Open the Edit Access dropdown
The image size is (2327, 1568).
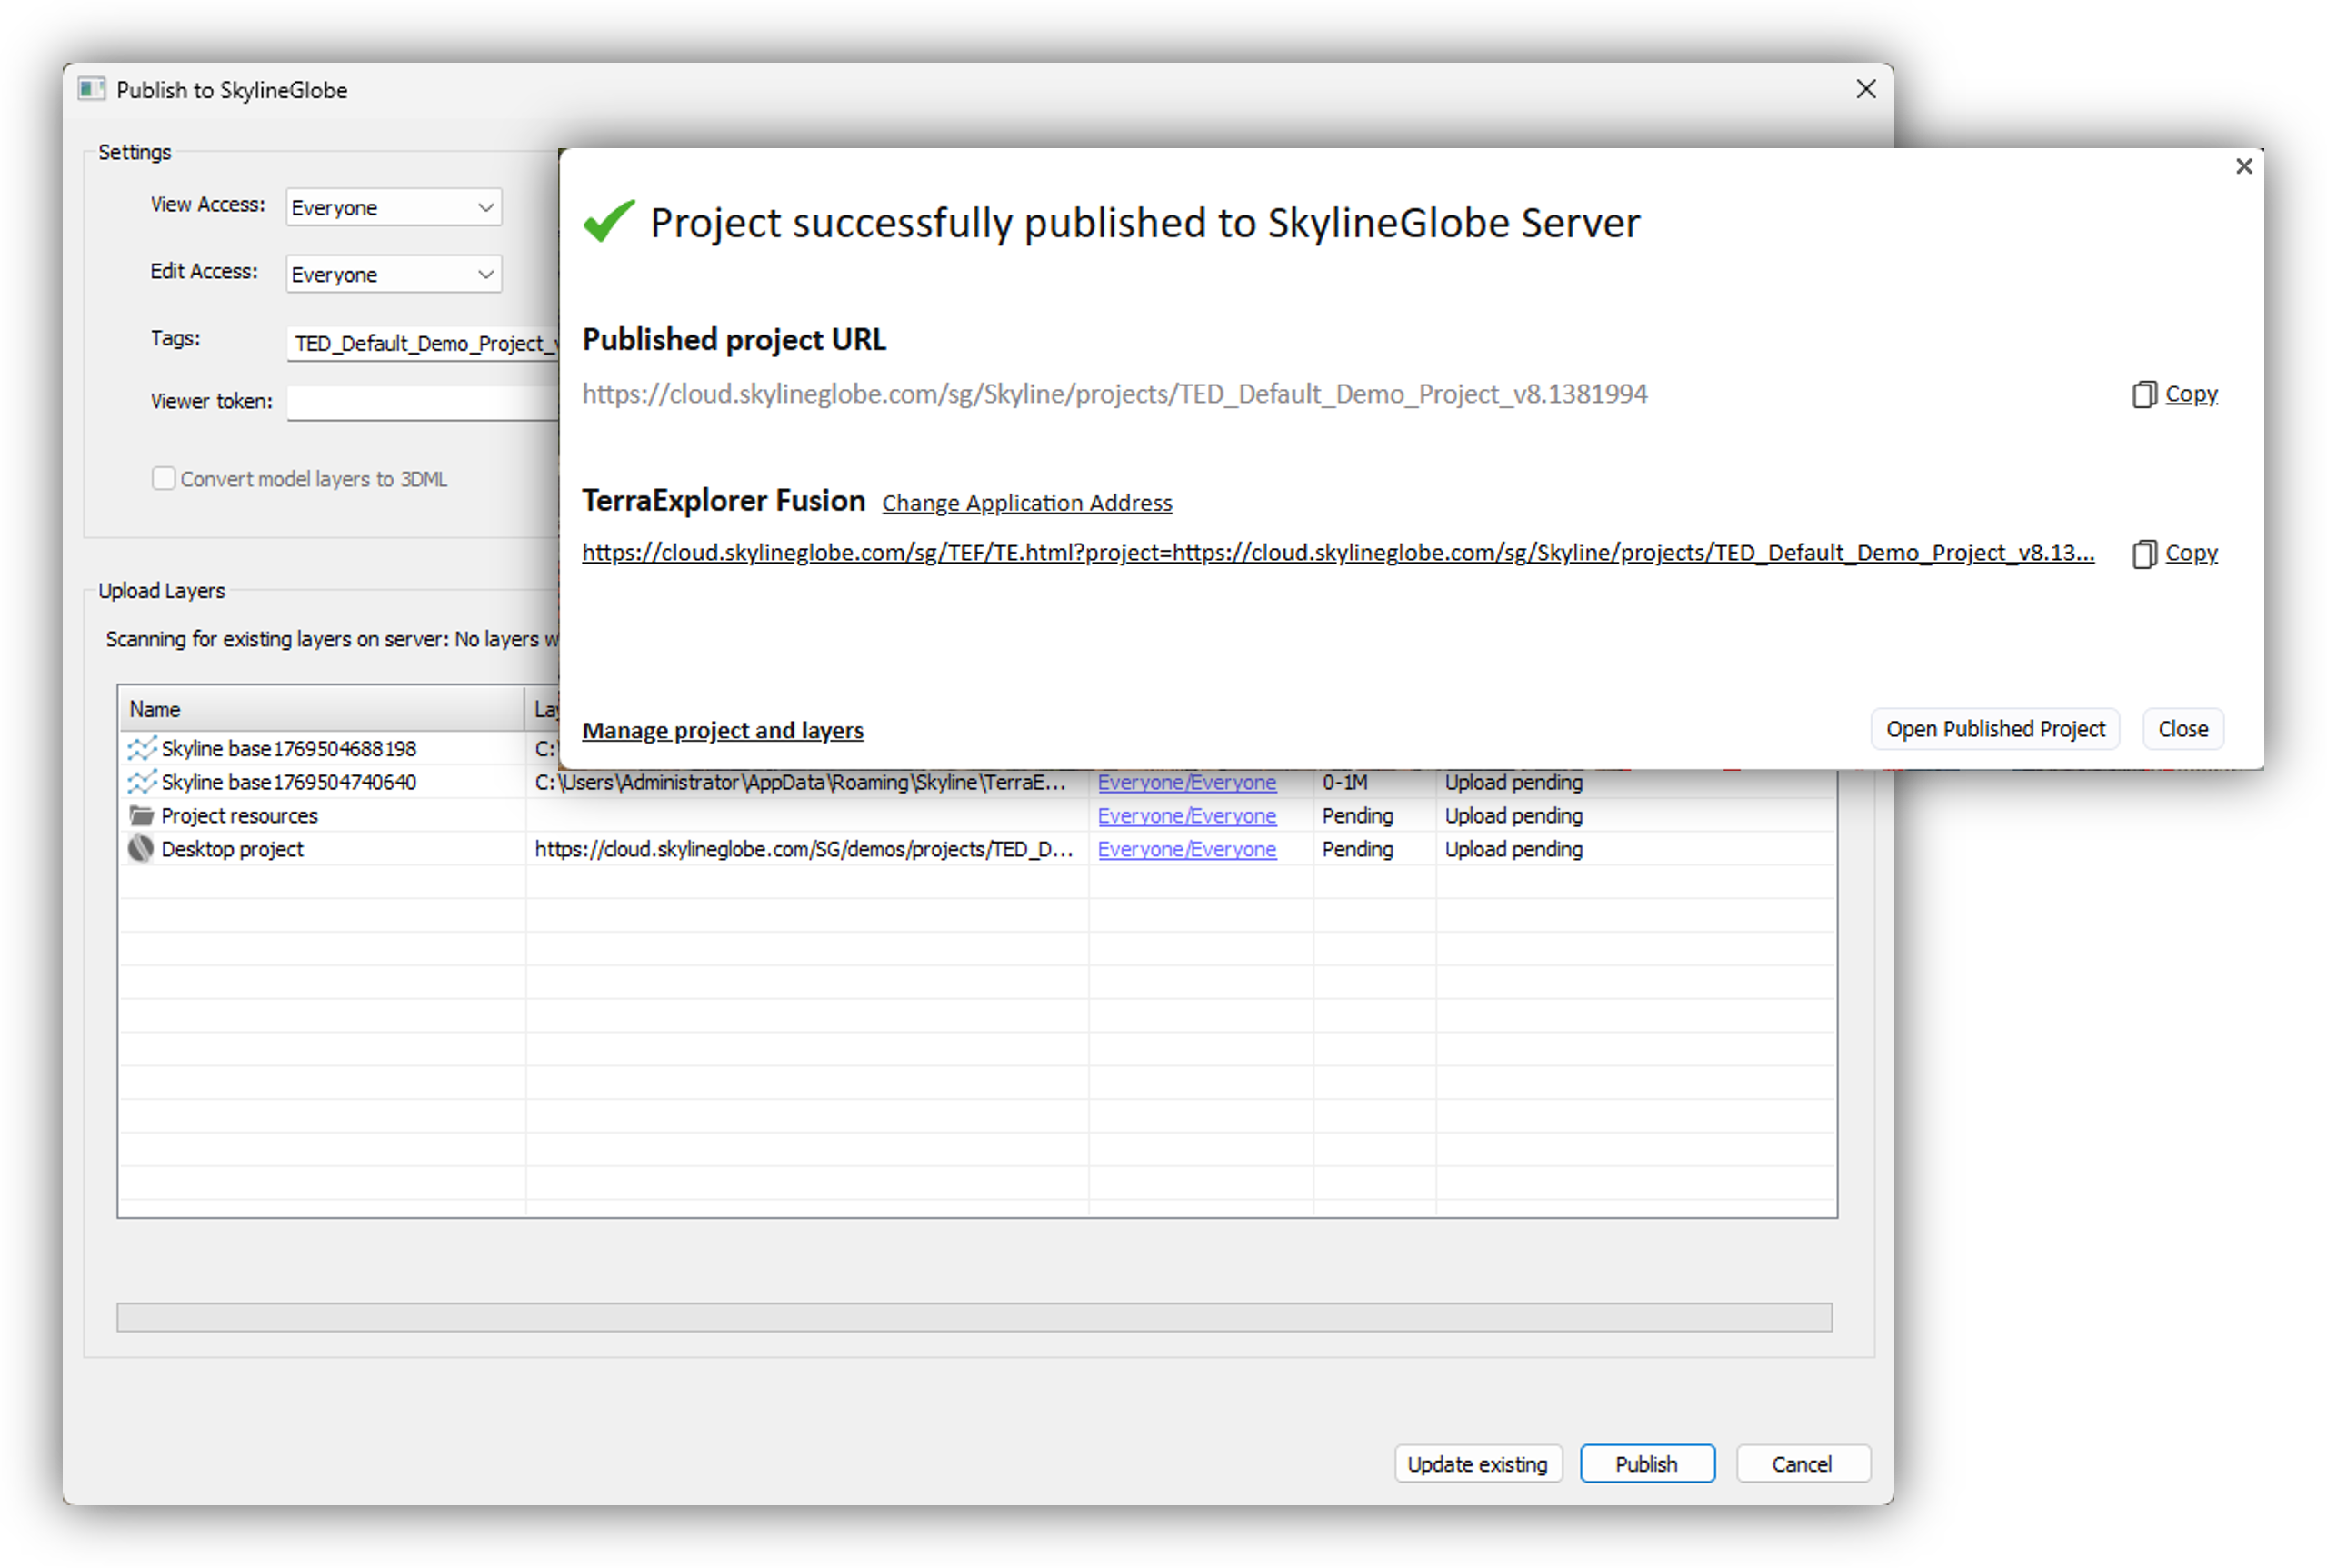coord(393,274)
